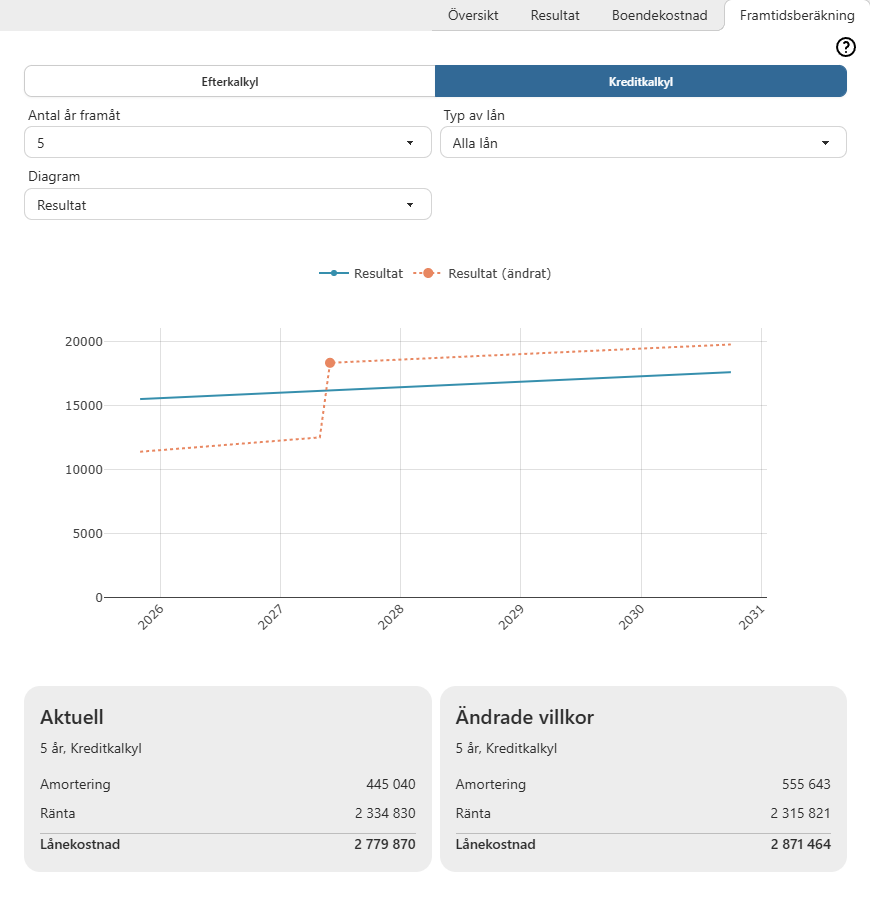Switch to the Översikt tab
The width and height of the screenshot is (870, 898).
pos(474,16)
